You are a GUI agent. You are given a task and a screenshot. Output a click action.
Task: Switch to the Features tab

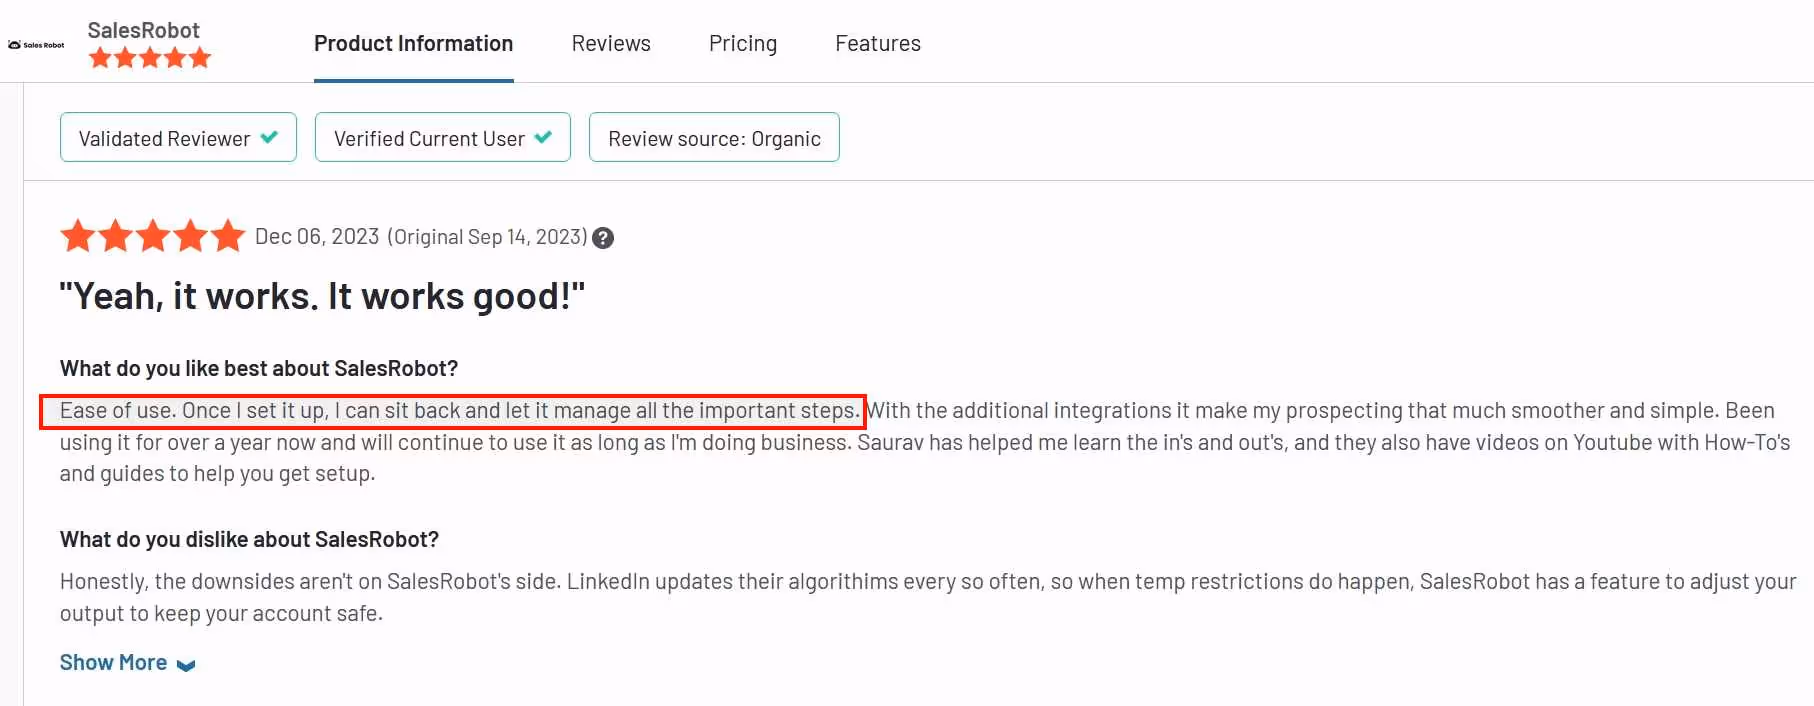point(878,43)
